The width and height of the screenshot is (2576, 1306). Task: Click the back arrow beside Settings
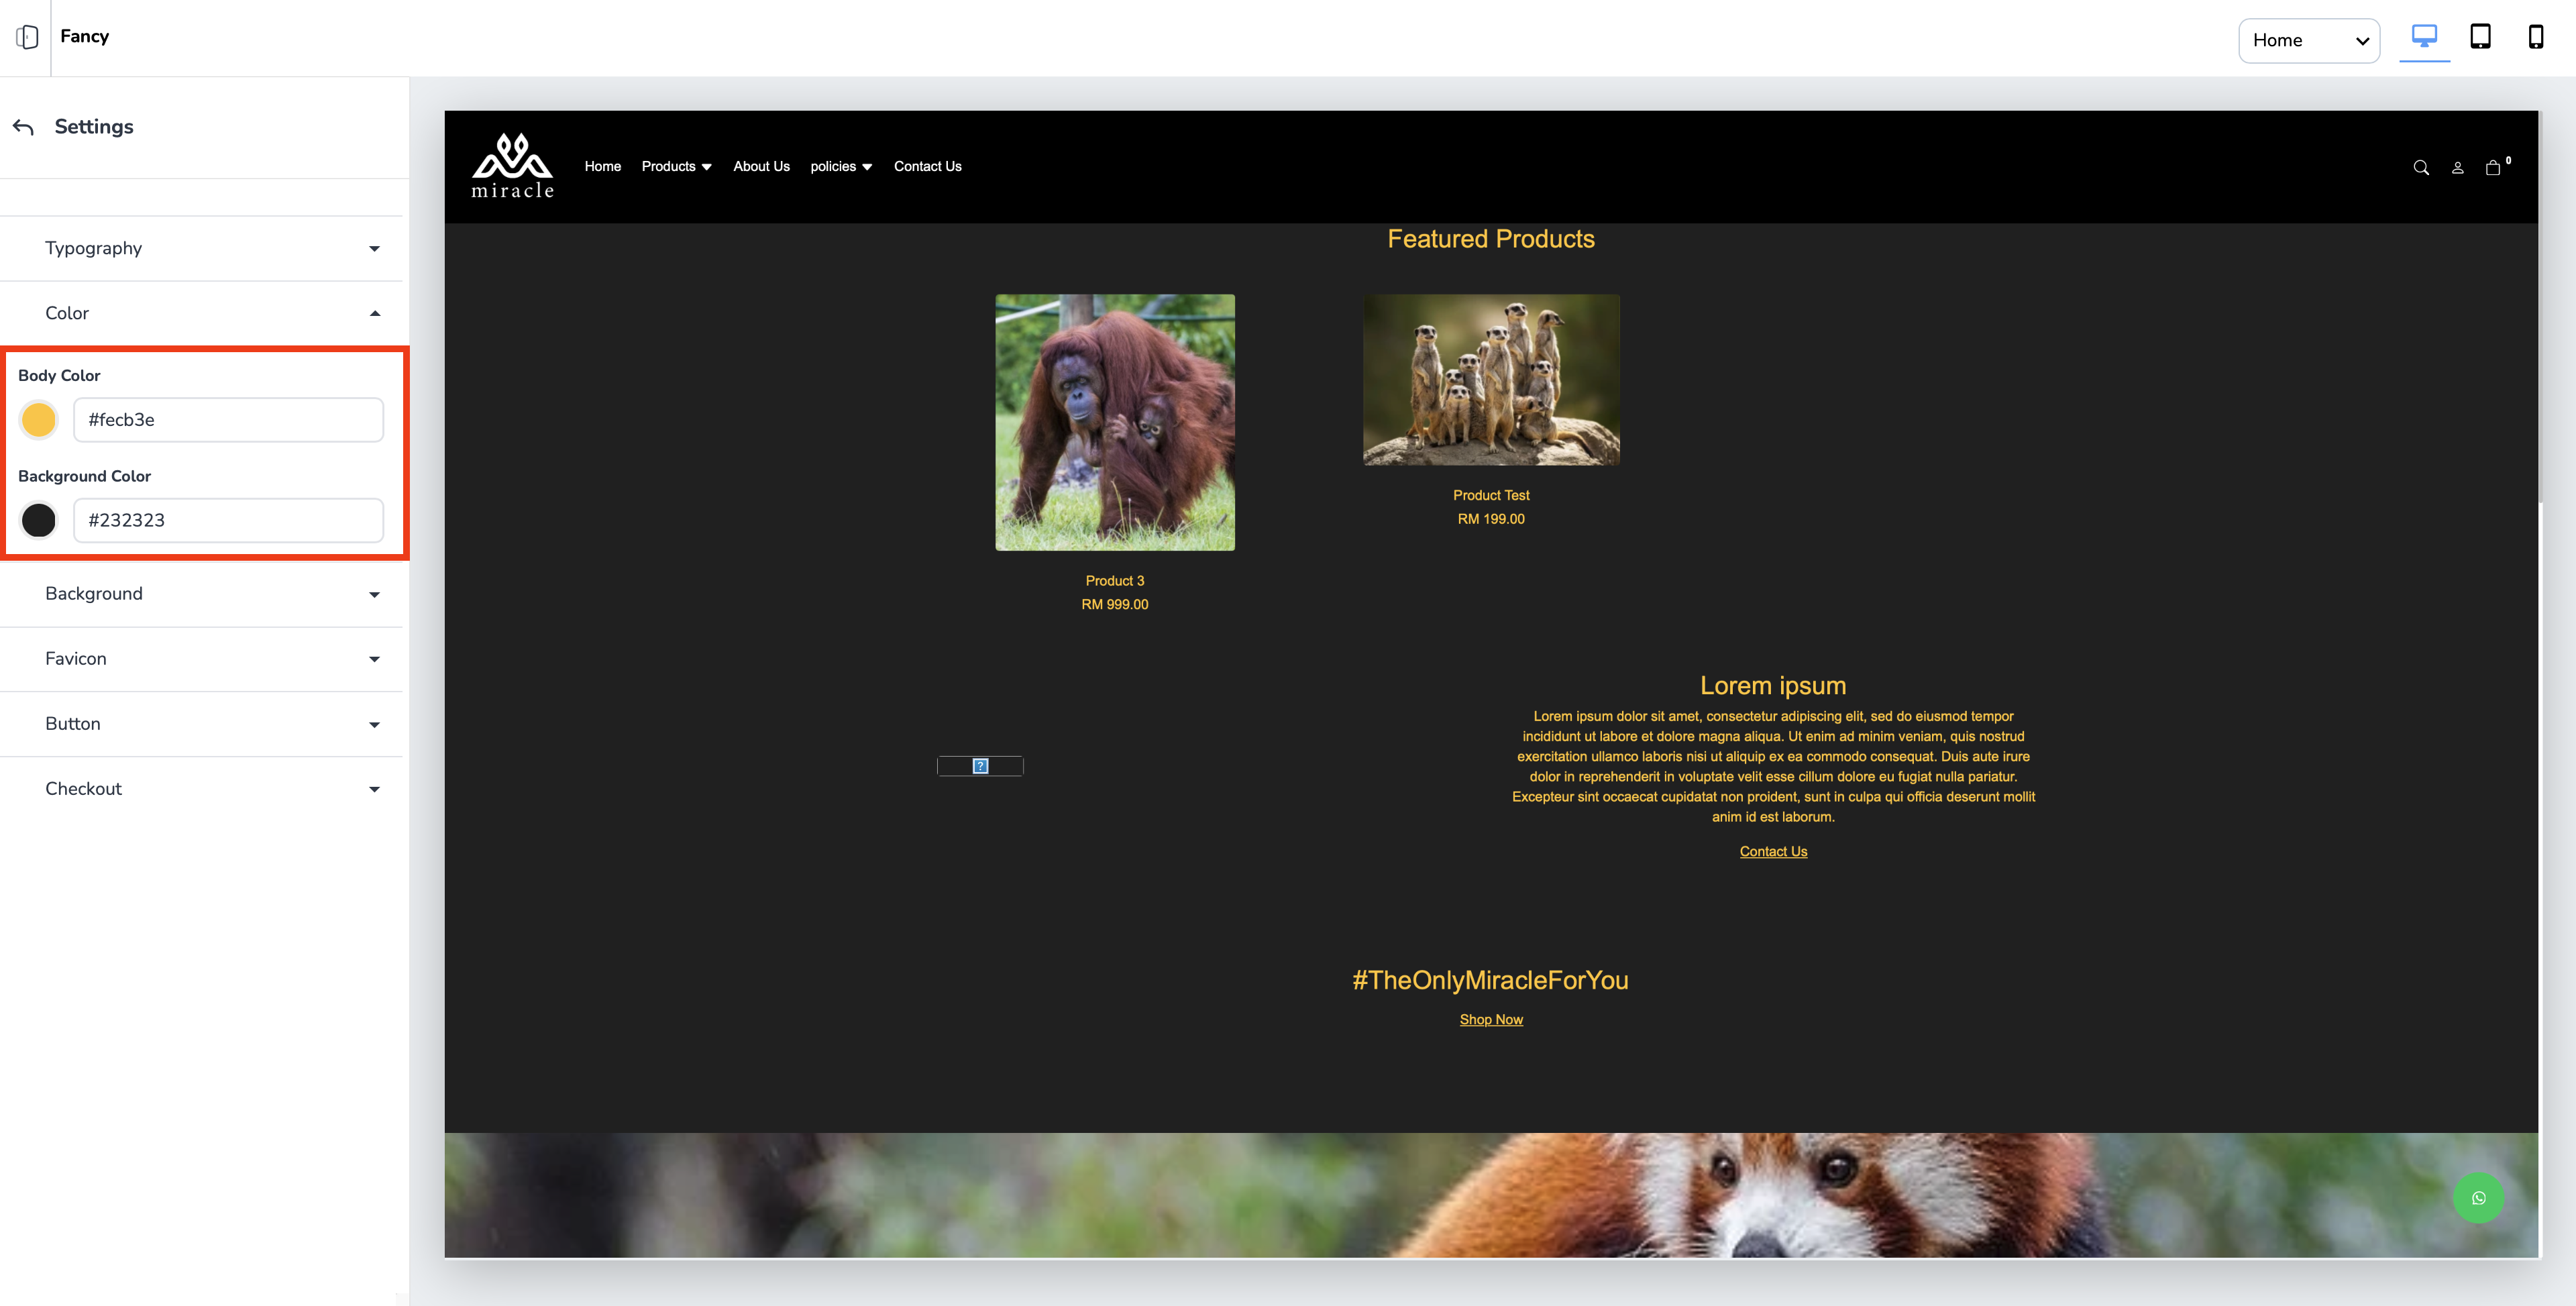24,127
